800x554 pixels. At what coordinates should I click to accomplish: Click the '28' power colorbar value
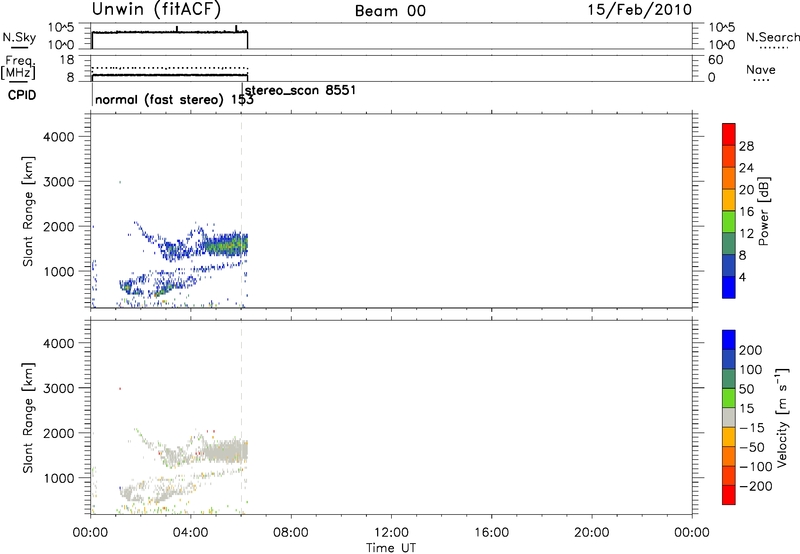(746, 146)
